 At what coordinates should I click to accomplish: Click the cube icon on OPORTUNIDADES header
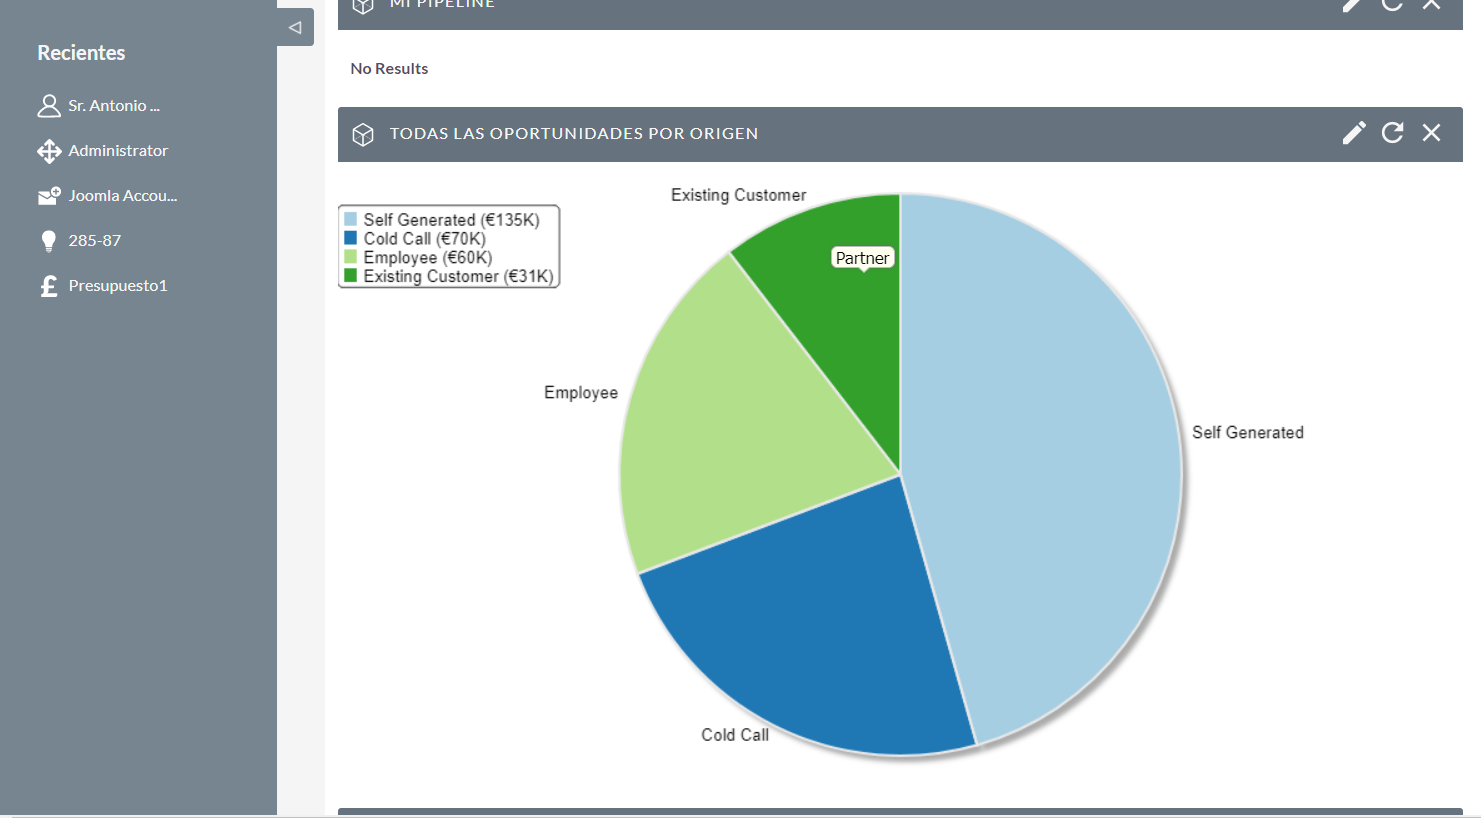coord(362,133)
